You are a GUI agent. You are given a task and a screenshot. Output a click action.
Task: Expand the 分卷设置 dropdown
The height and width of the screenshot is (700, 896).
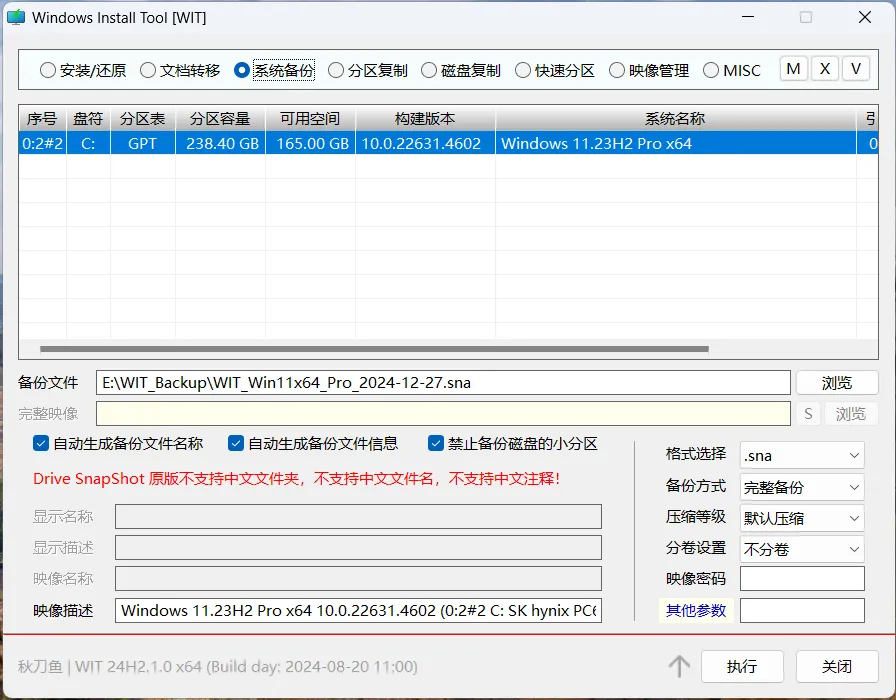tap(802, 549)
